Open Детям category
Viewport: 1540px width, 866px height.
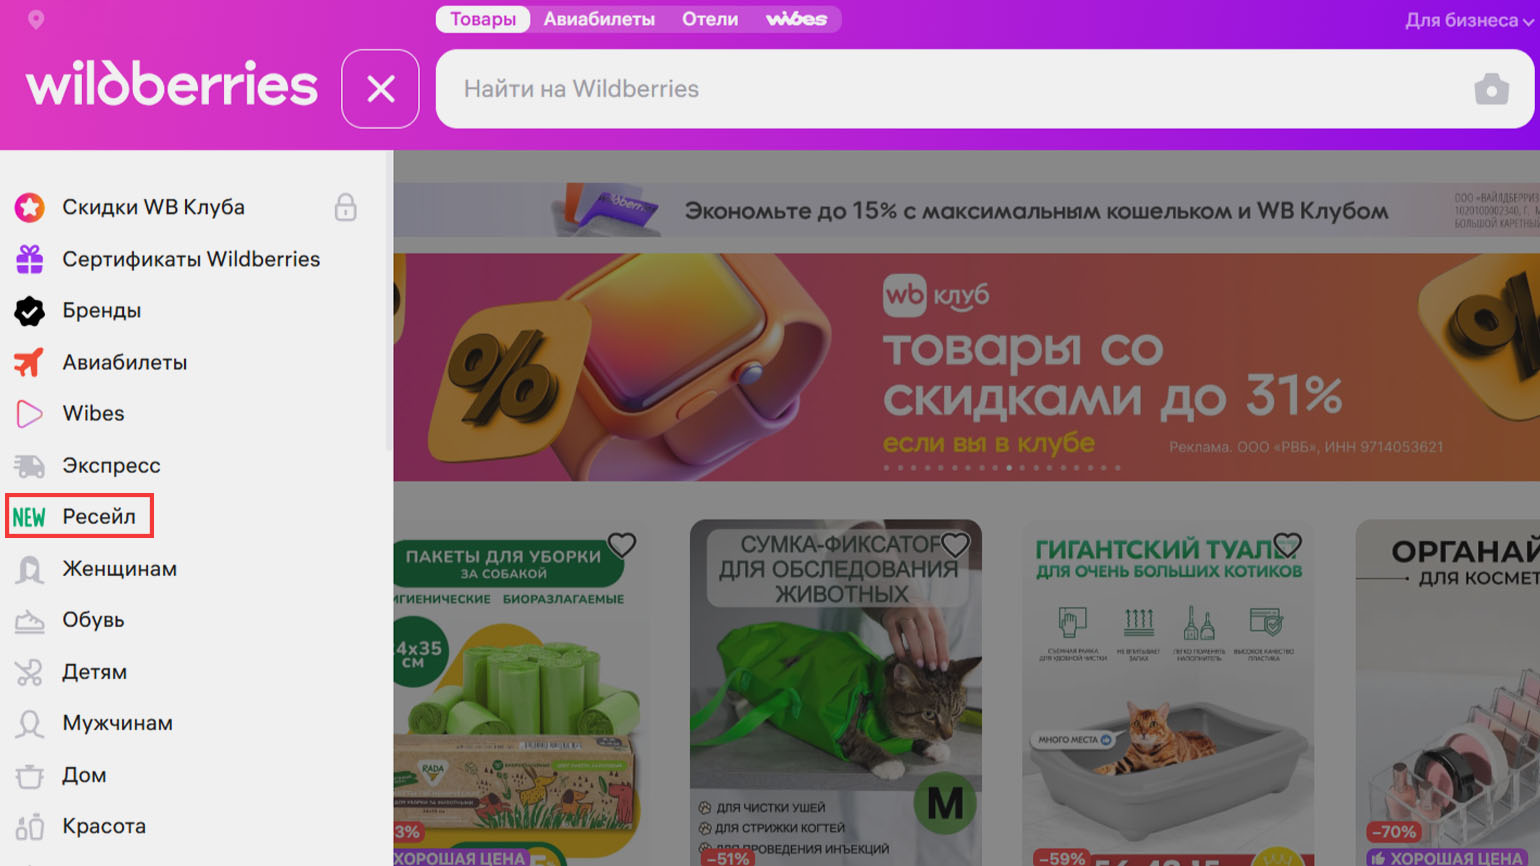click(x=94, y=672)
